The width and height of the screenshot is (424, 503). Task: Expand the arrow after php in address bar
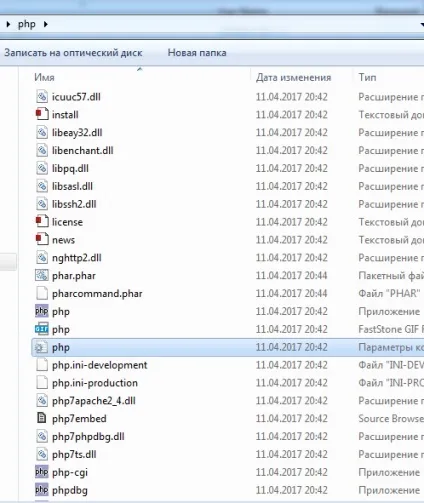coord(46,24)
